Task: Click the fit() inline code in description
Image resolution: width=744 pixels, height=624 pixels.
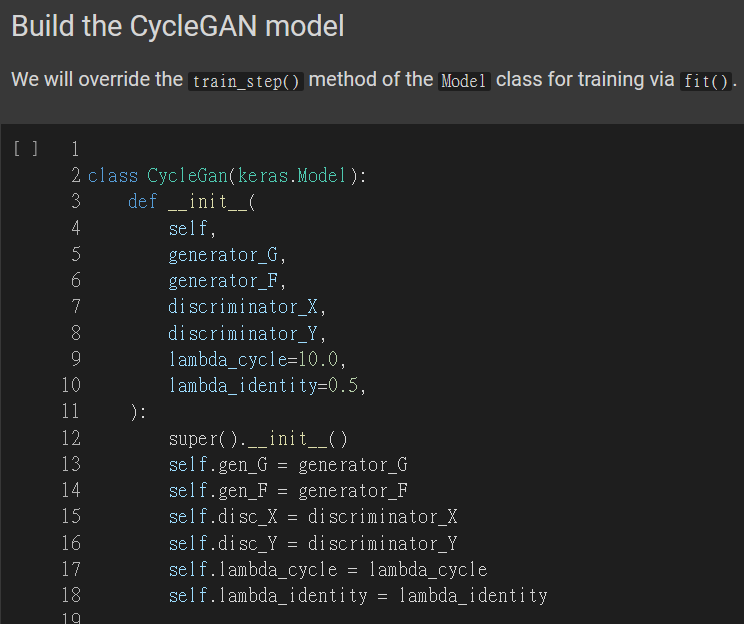Action: coord(705,81)
